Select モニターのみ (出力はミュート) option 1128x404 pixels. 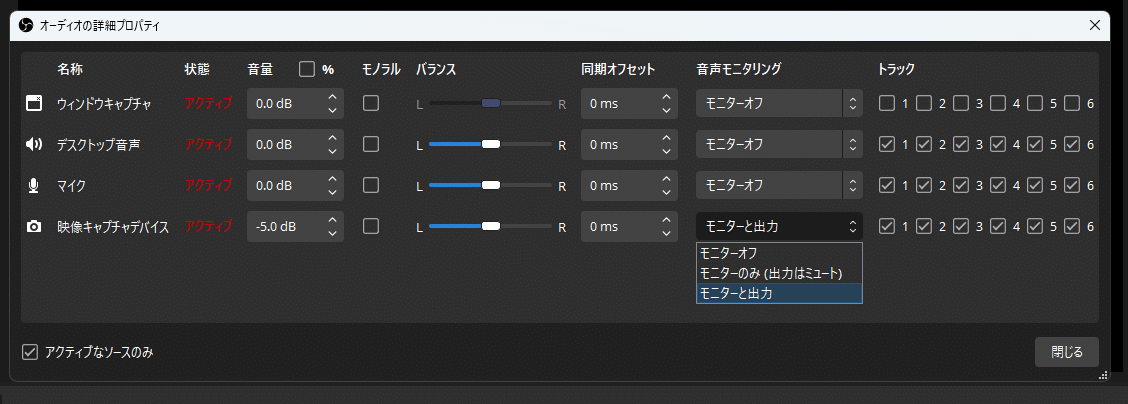[779, 273]
